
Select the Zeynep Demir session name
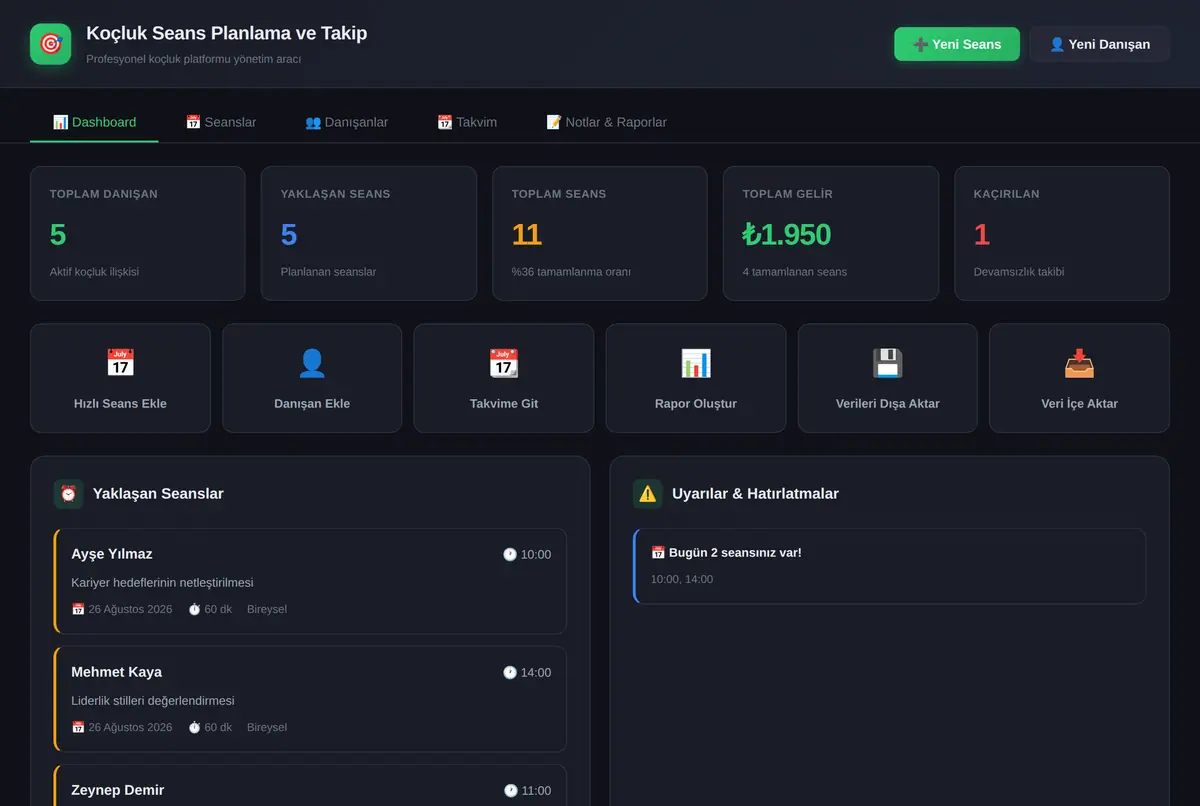(x=118, y=790)
